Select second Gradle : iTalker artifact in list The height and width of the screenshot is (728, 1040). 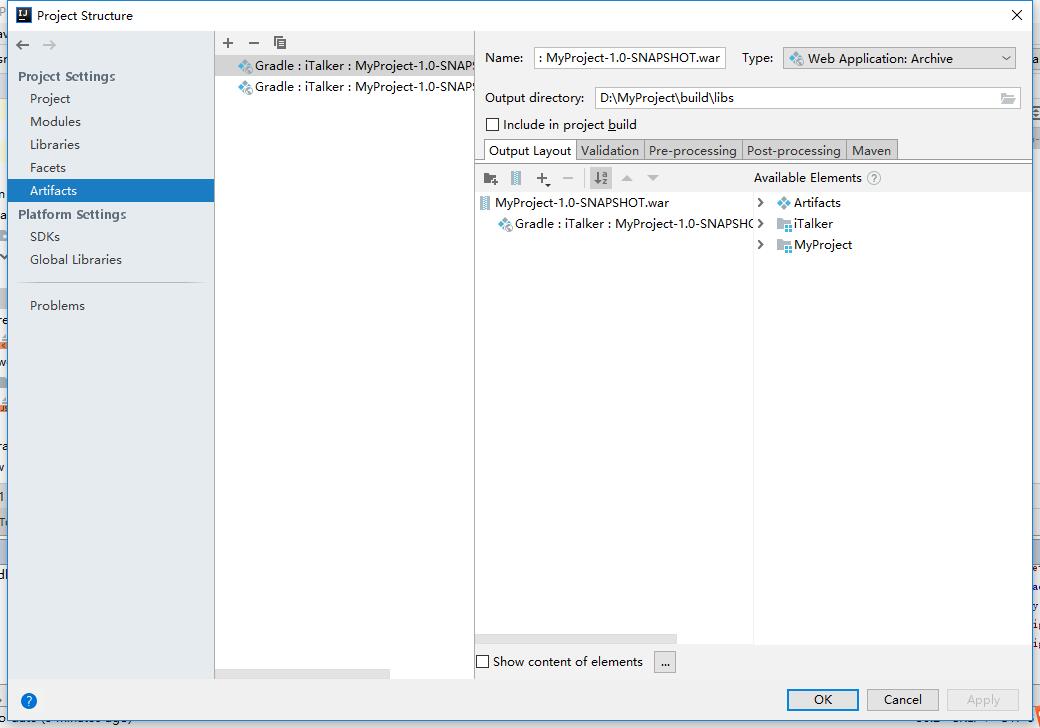pos(345,87)
